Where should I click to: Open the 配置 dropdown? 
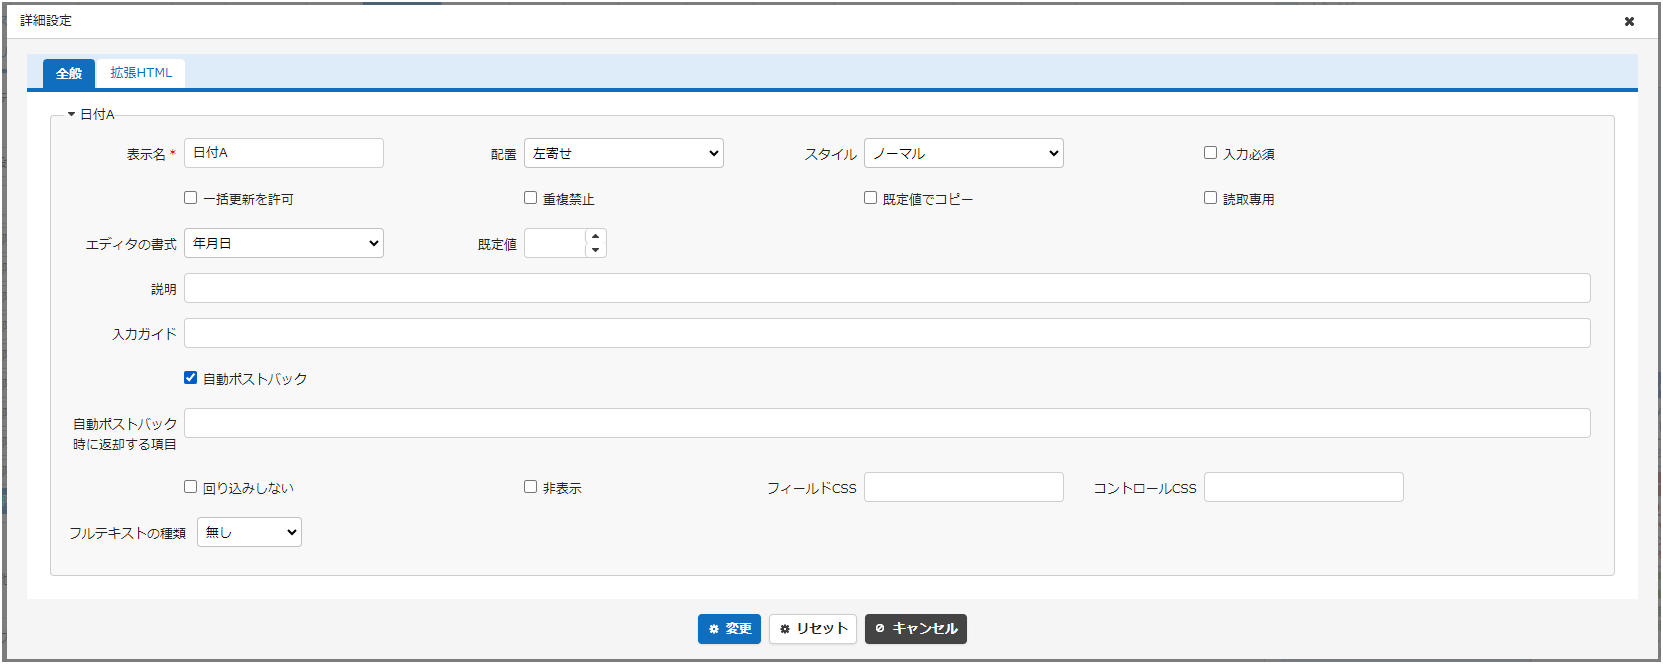tap(624, 153)
